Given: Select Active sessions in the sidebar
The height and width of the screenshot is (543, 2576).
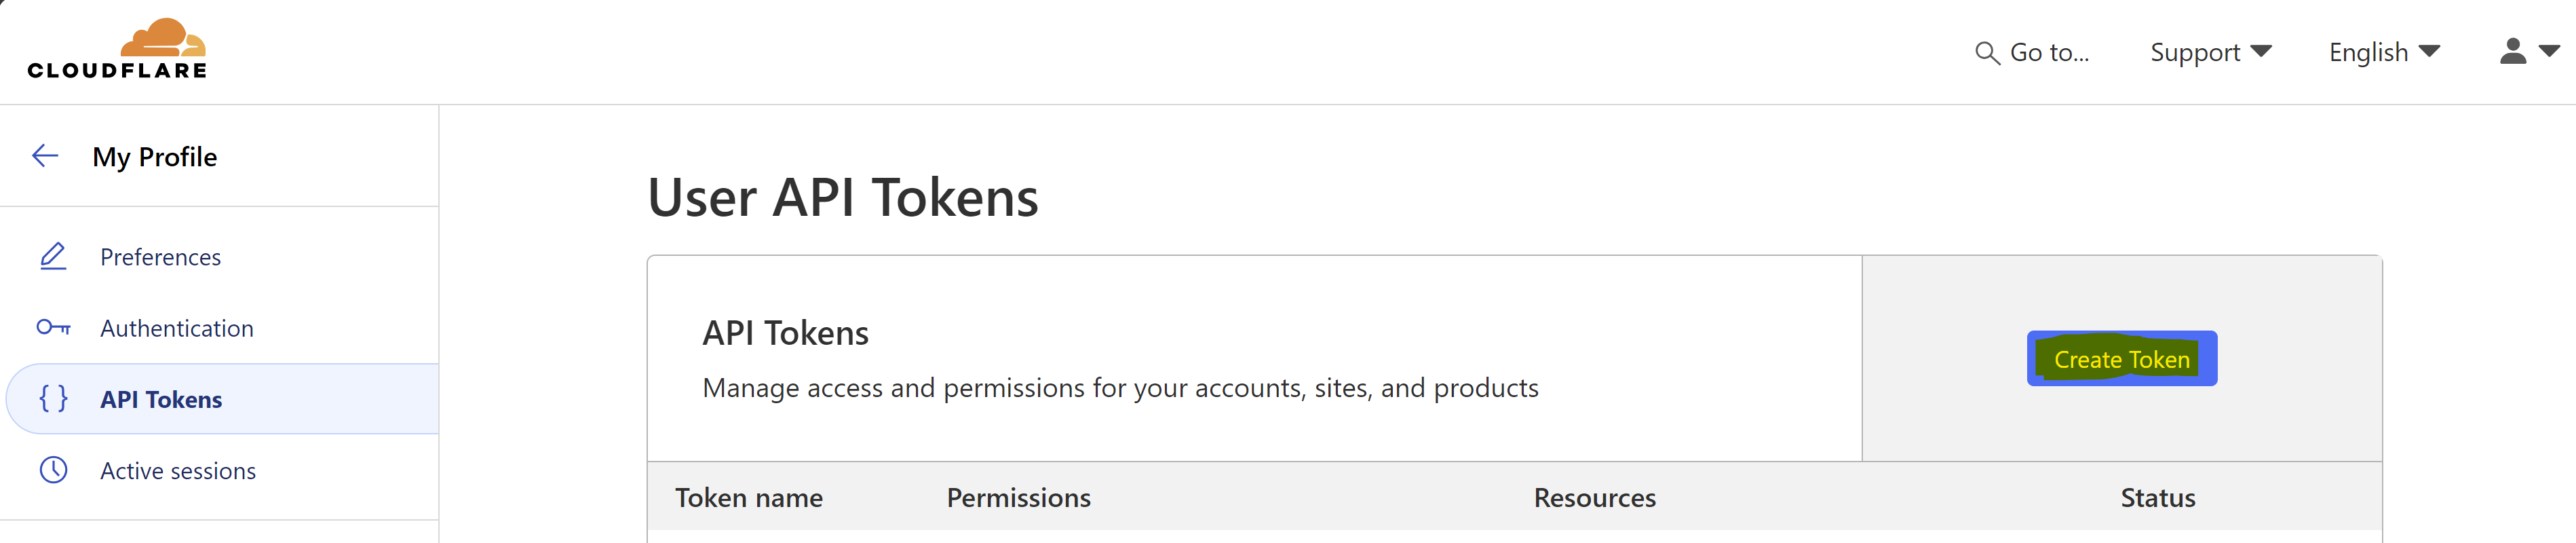Looking at the screenshot, I should 177,470.
